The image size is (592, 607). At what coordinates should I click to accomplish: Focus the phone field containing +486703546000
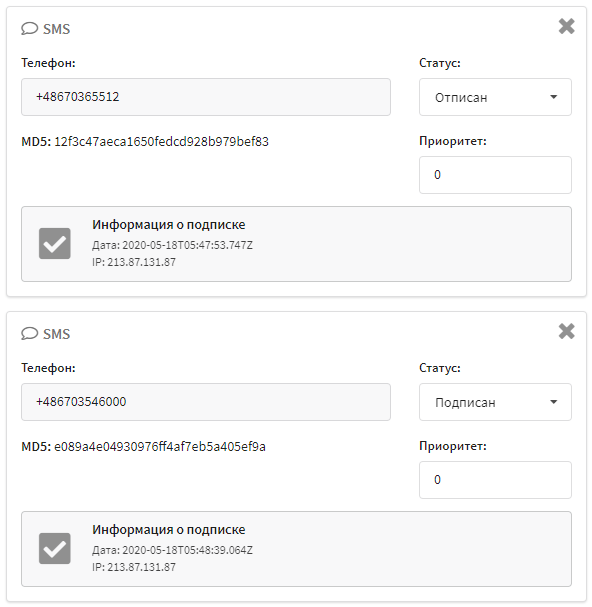point(206,402)
